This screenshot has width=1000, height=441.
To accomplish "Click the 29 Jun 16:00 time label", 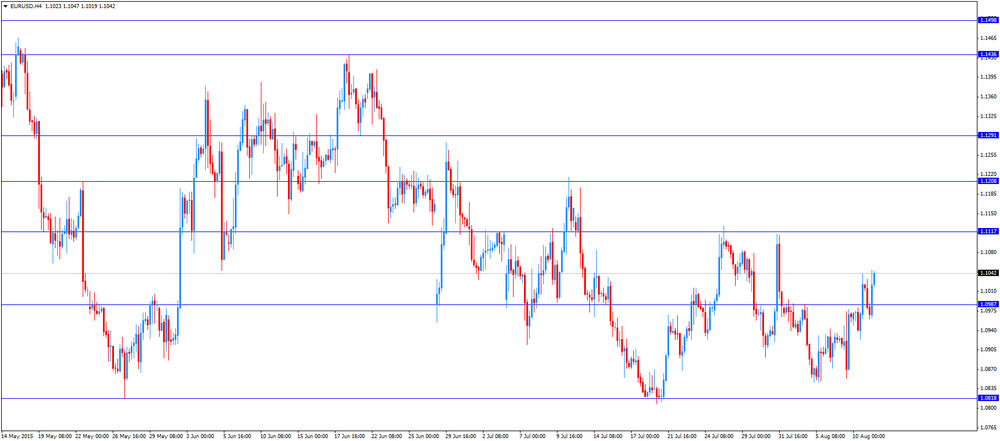I will pyautogui.click(x=461, y=436).
